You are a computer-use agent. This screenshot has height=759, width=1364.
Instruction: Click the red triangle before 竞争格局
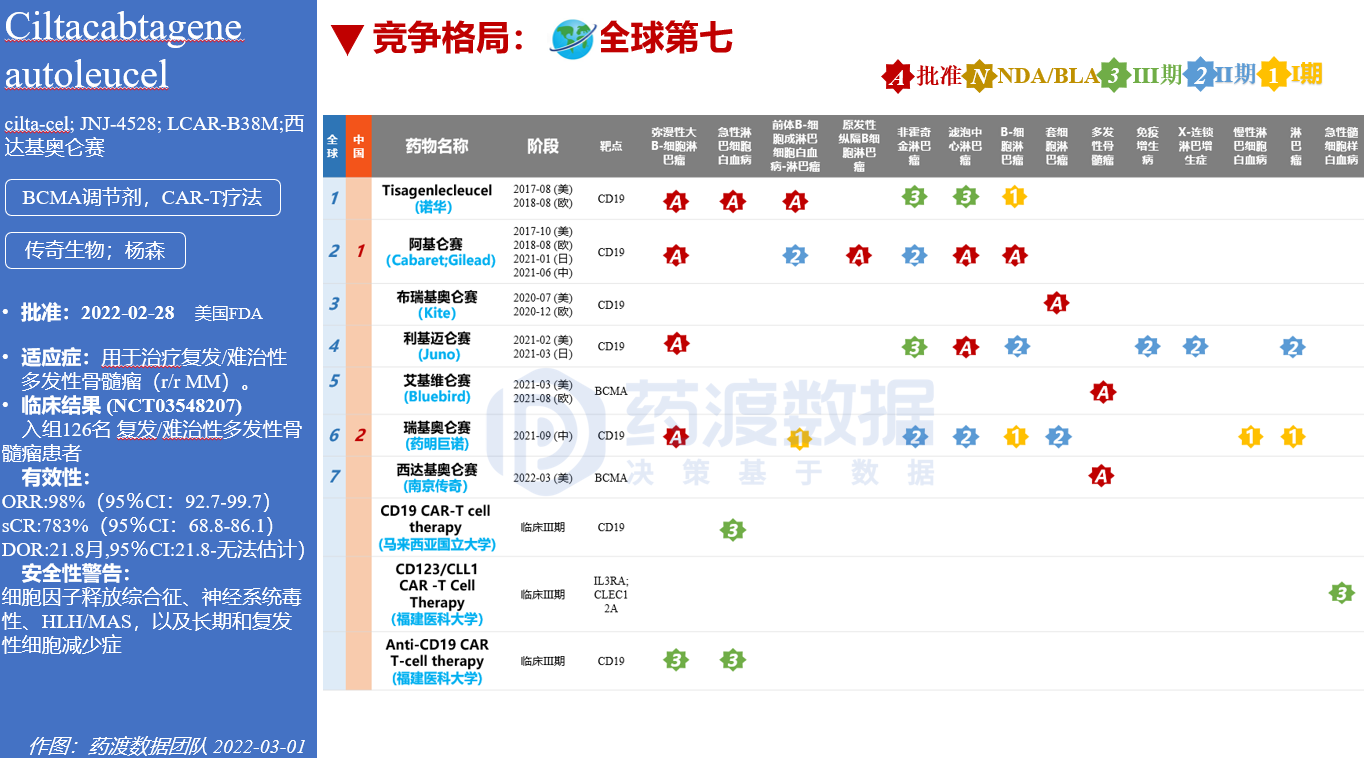pos(347,40)
